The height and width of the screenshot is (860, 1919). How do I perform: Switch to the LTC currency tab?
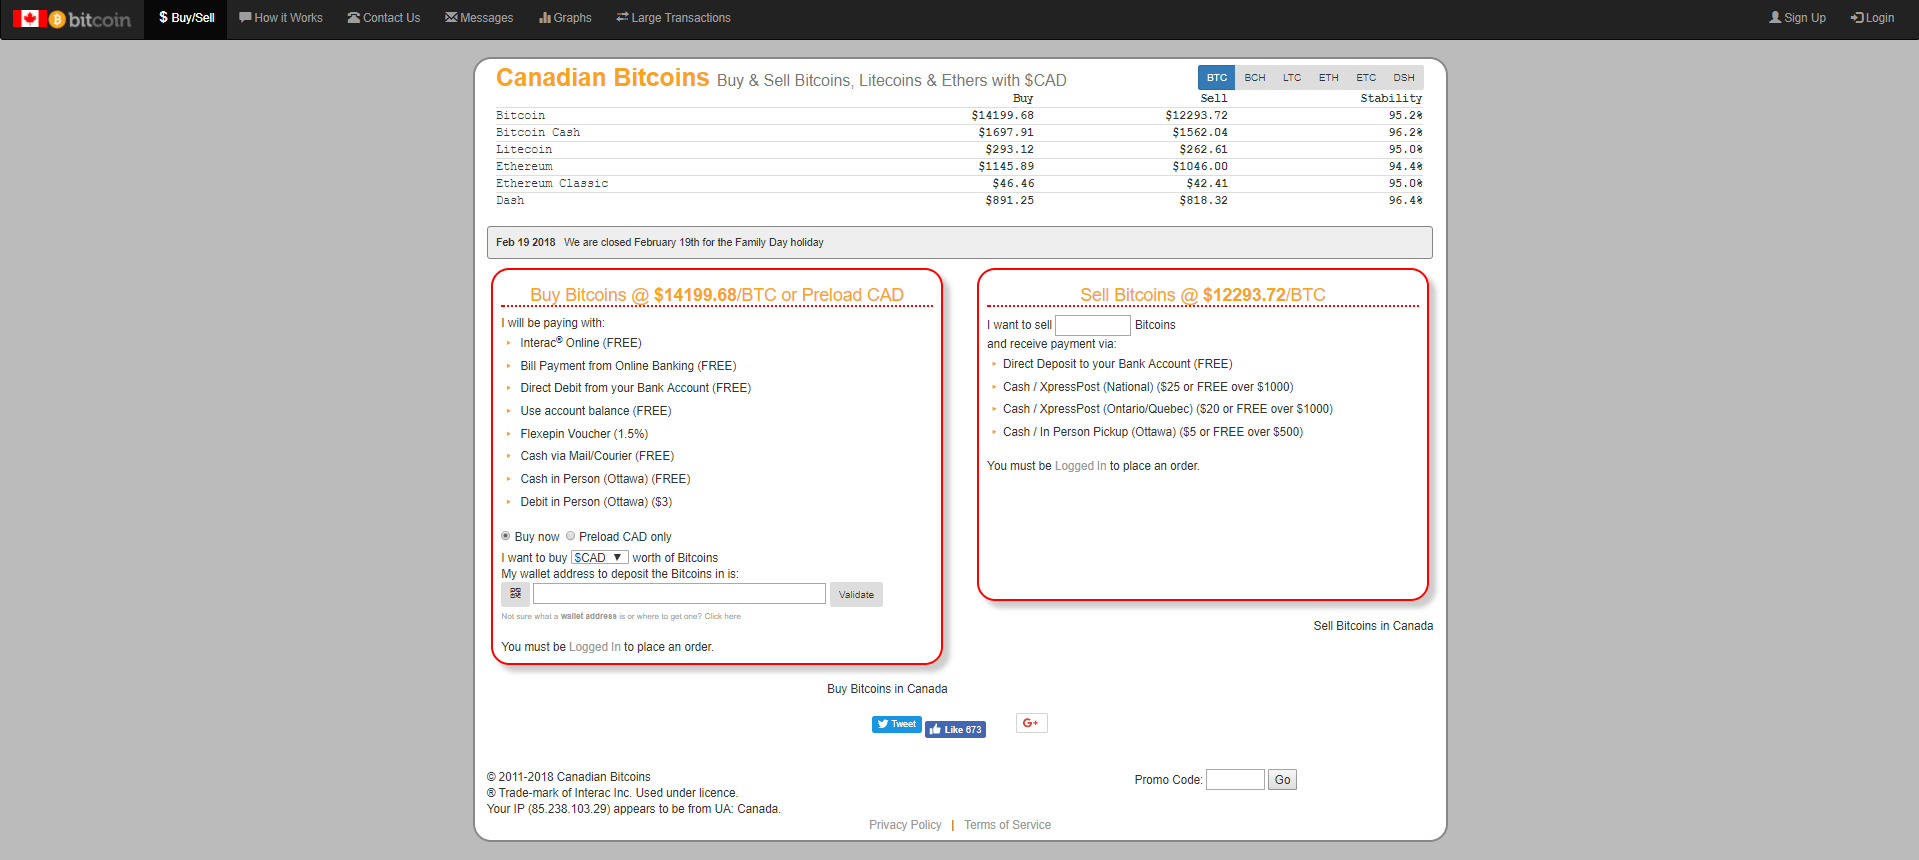coord(1292,78)
